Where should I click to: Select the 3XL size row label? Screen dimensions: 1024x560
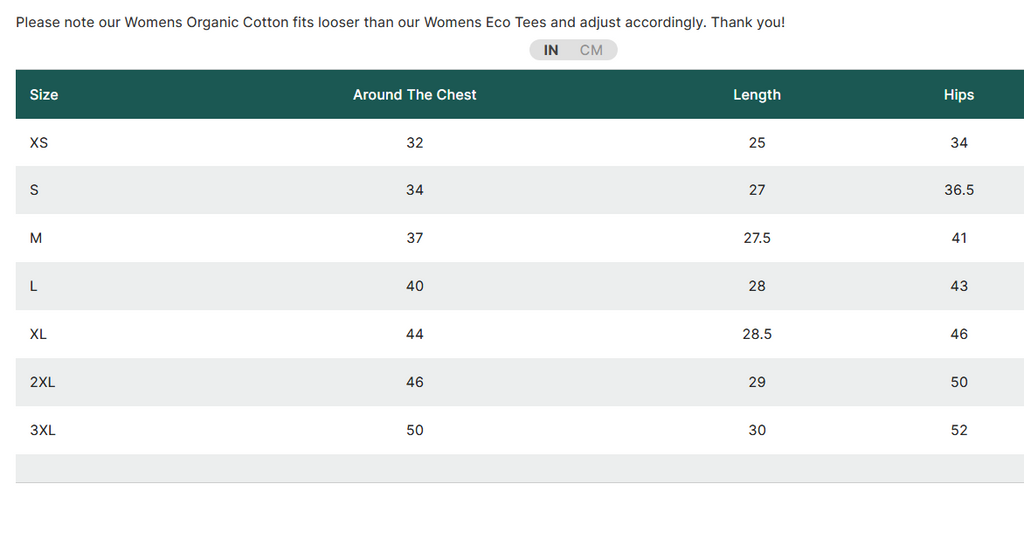click(42, 430)
